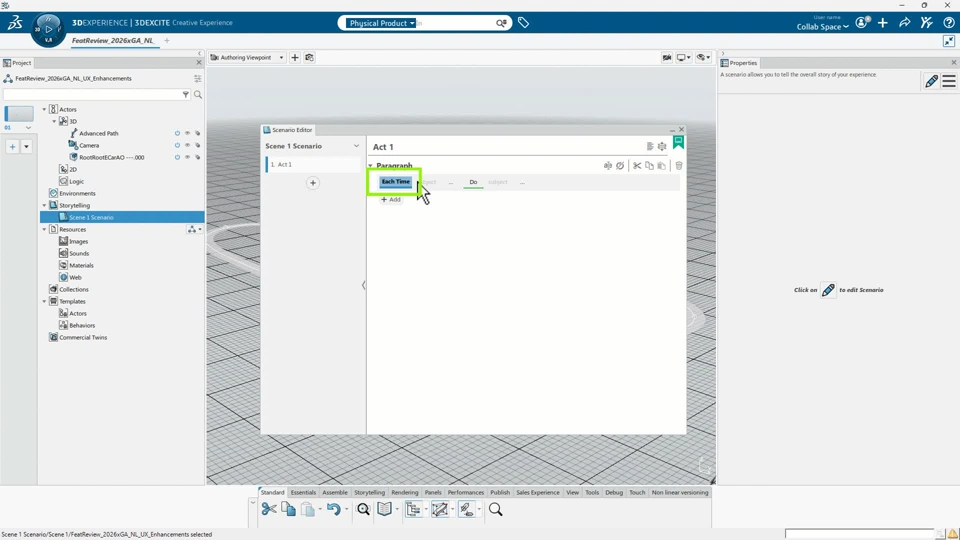Click the Copy icon in bottom toolbar

click(288, 509)
